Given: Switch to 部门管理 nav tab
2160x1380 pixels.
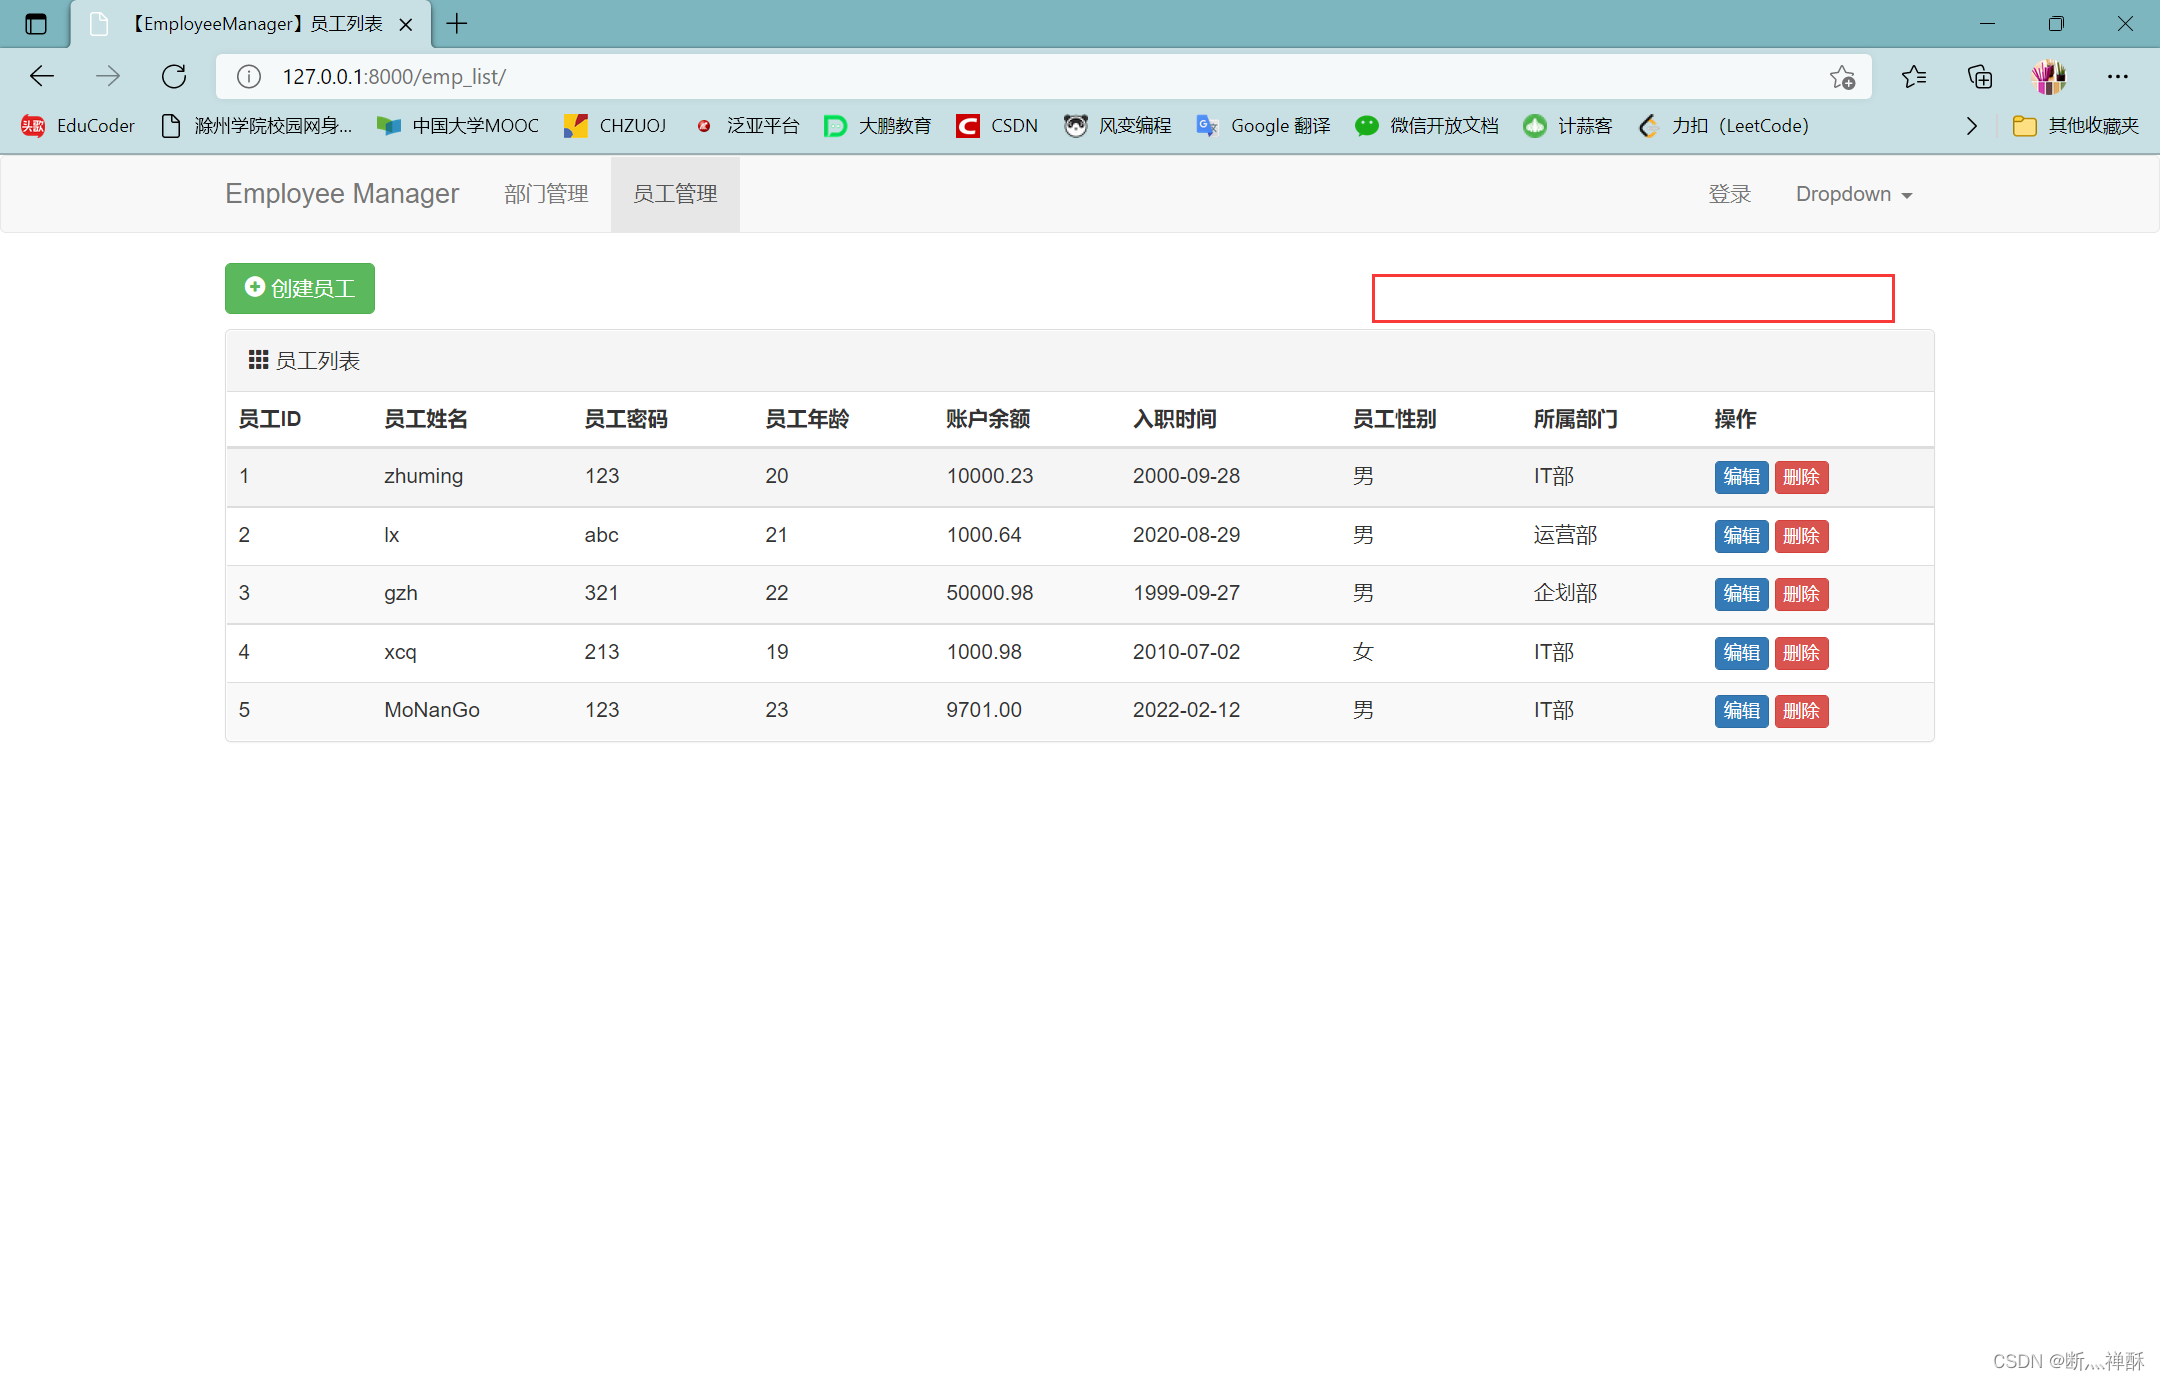Looking at the screenshot, I should 546,194.
